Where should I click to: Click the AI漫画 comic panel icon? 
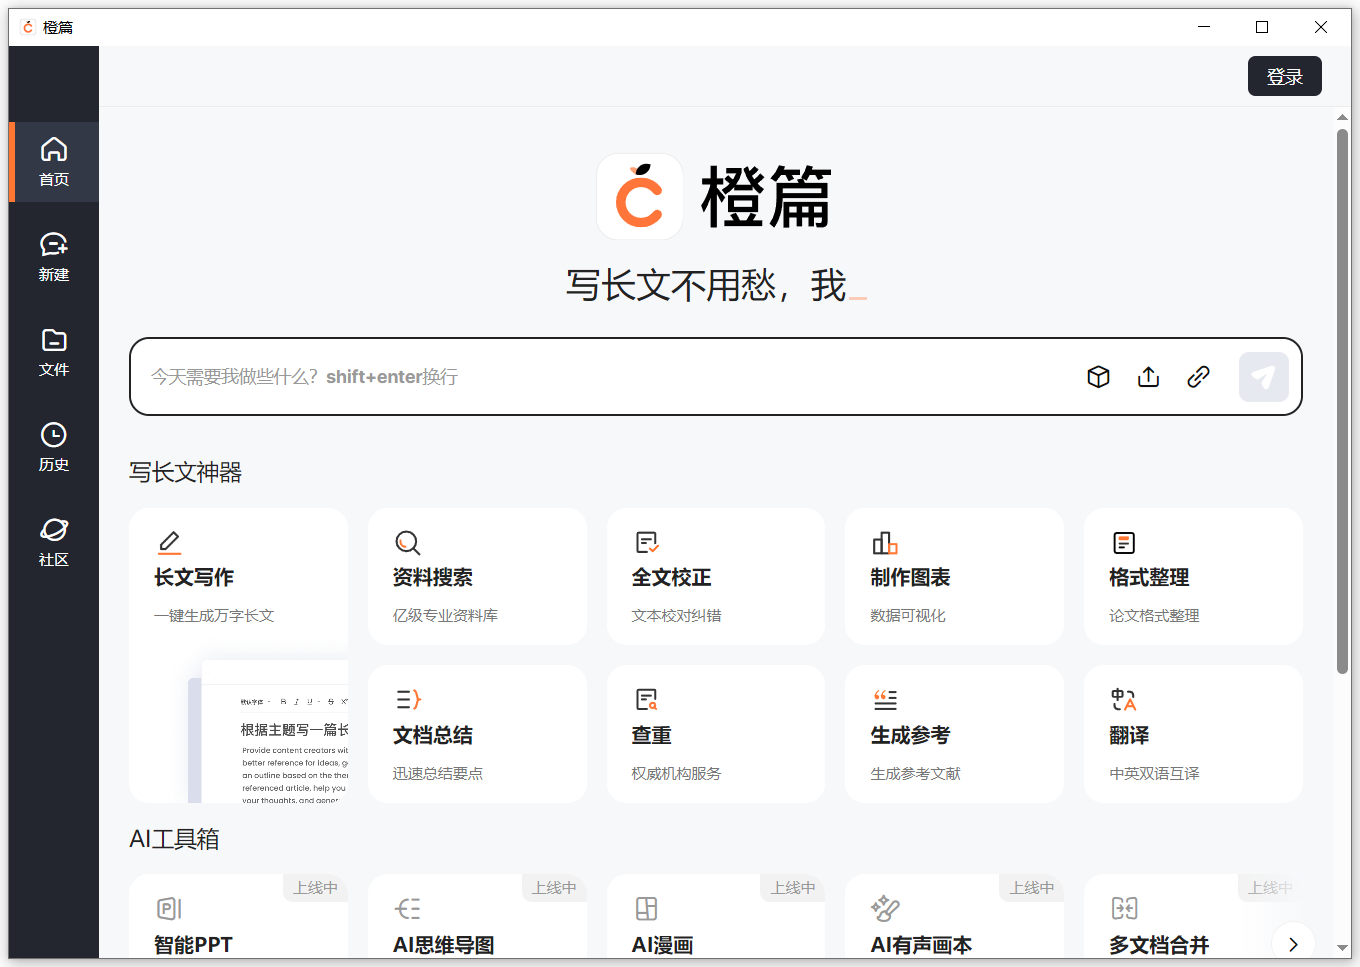(647, 908)
